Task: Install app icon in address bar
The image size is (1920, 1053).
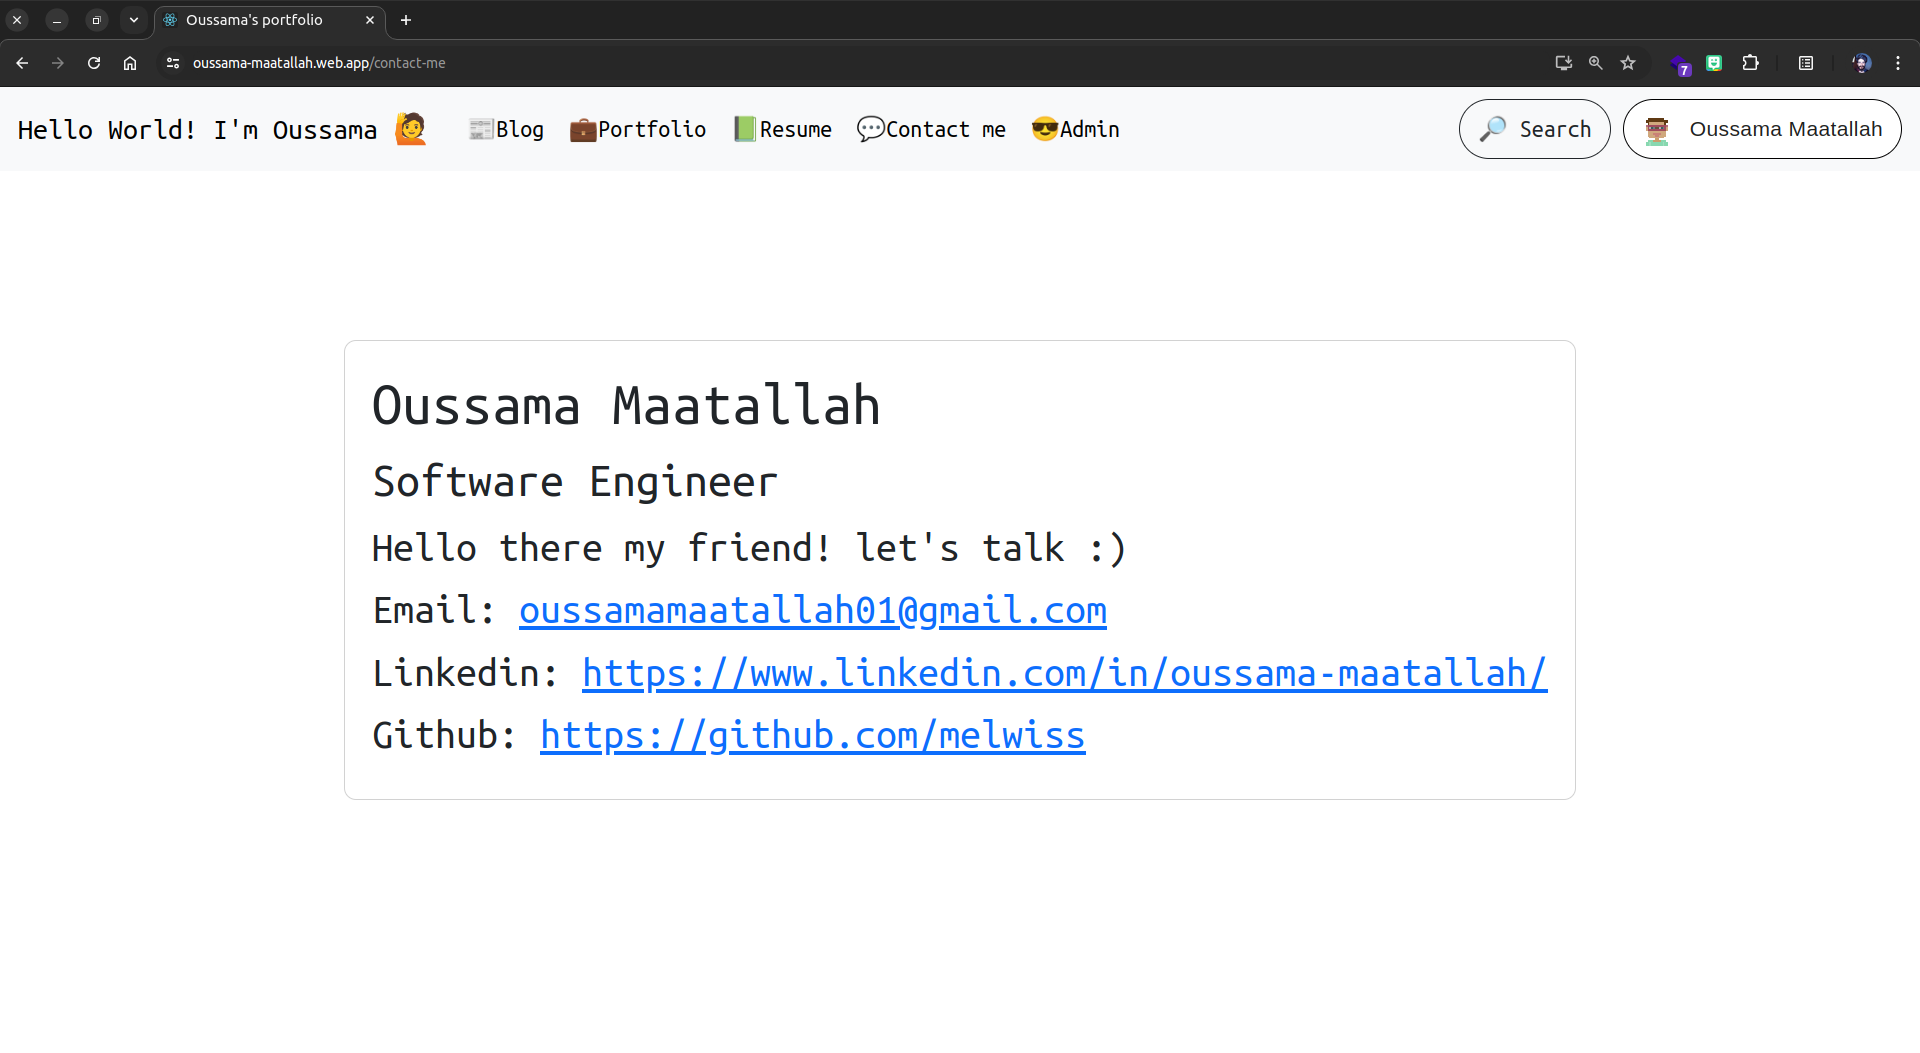Action: (x=1564, y=63)
